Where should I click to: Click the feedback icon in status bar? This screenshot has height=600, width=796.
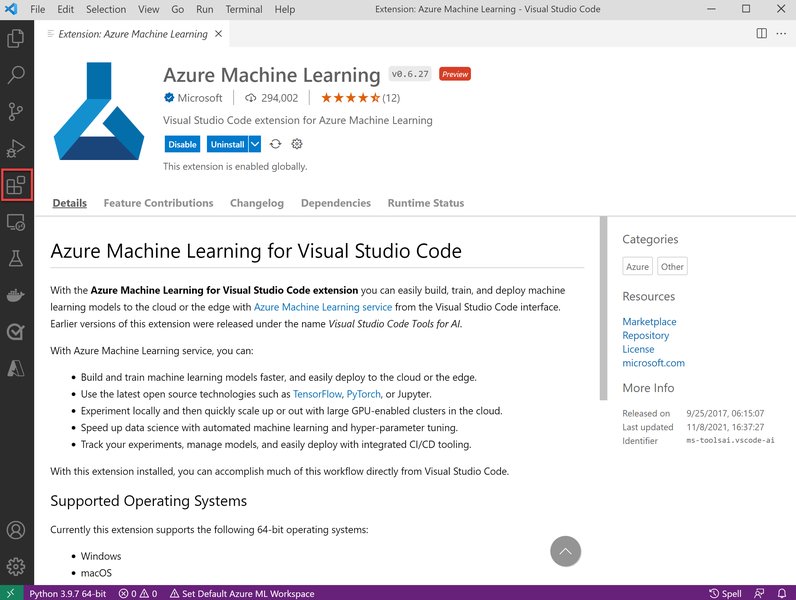[x=759, y=593]
